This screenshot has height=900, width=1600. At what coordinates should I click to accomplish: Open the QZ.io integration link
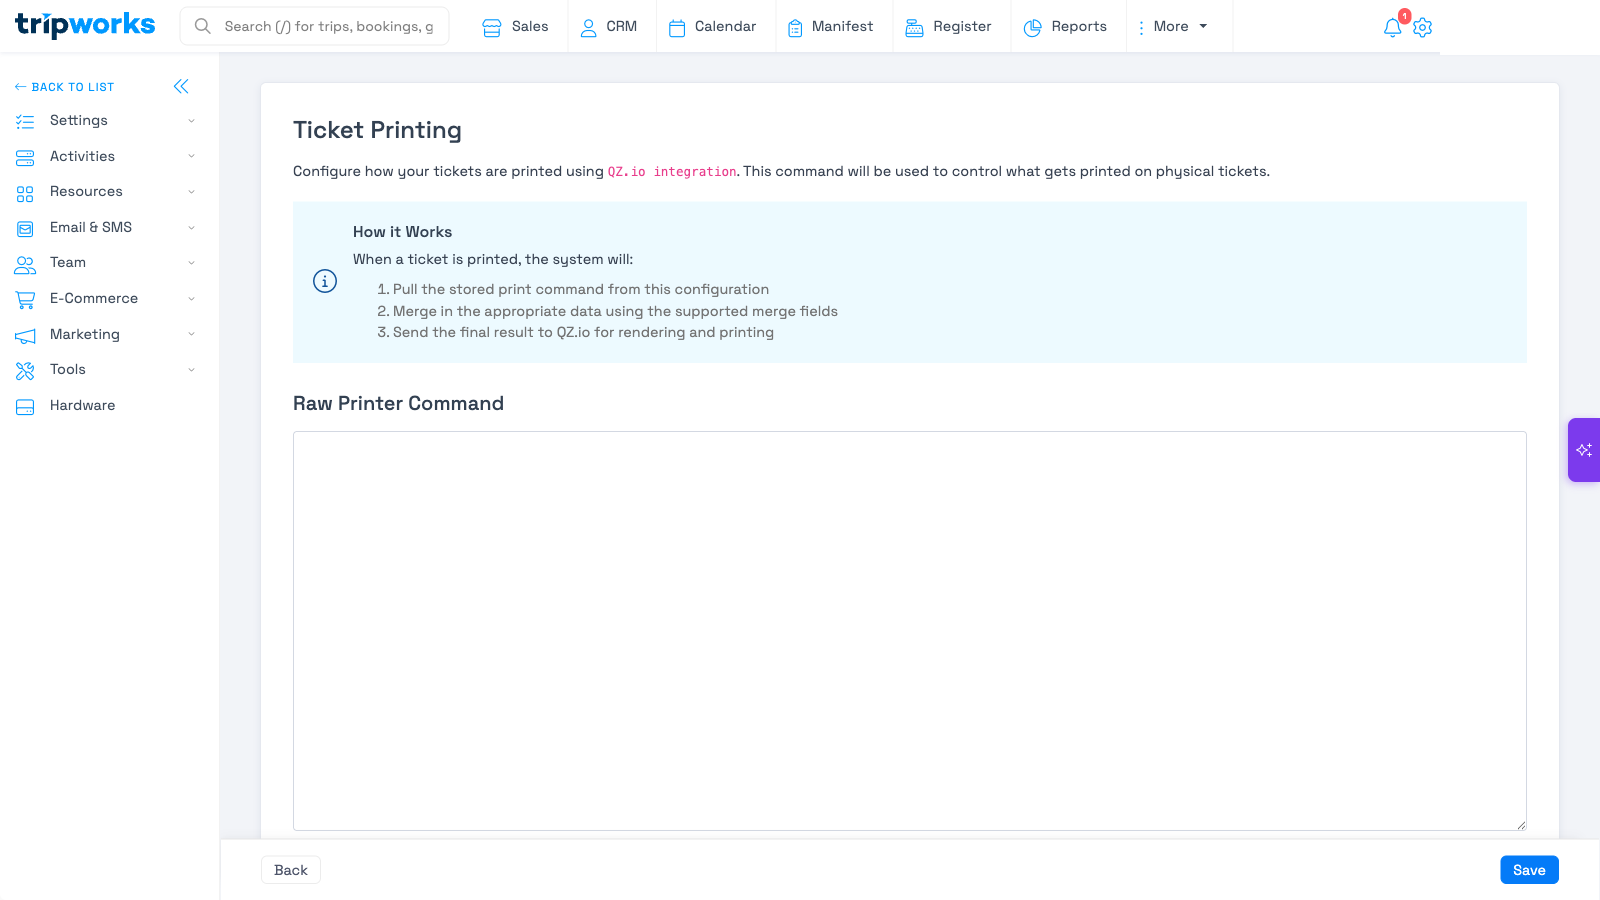[x=672, y=172]
